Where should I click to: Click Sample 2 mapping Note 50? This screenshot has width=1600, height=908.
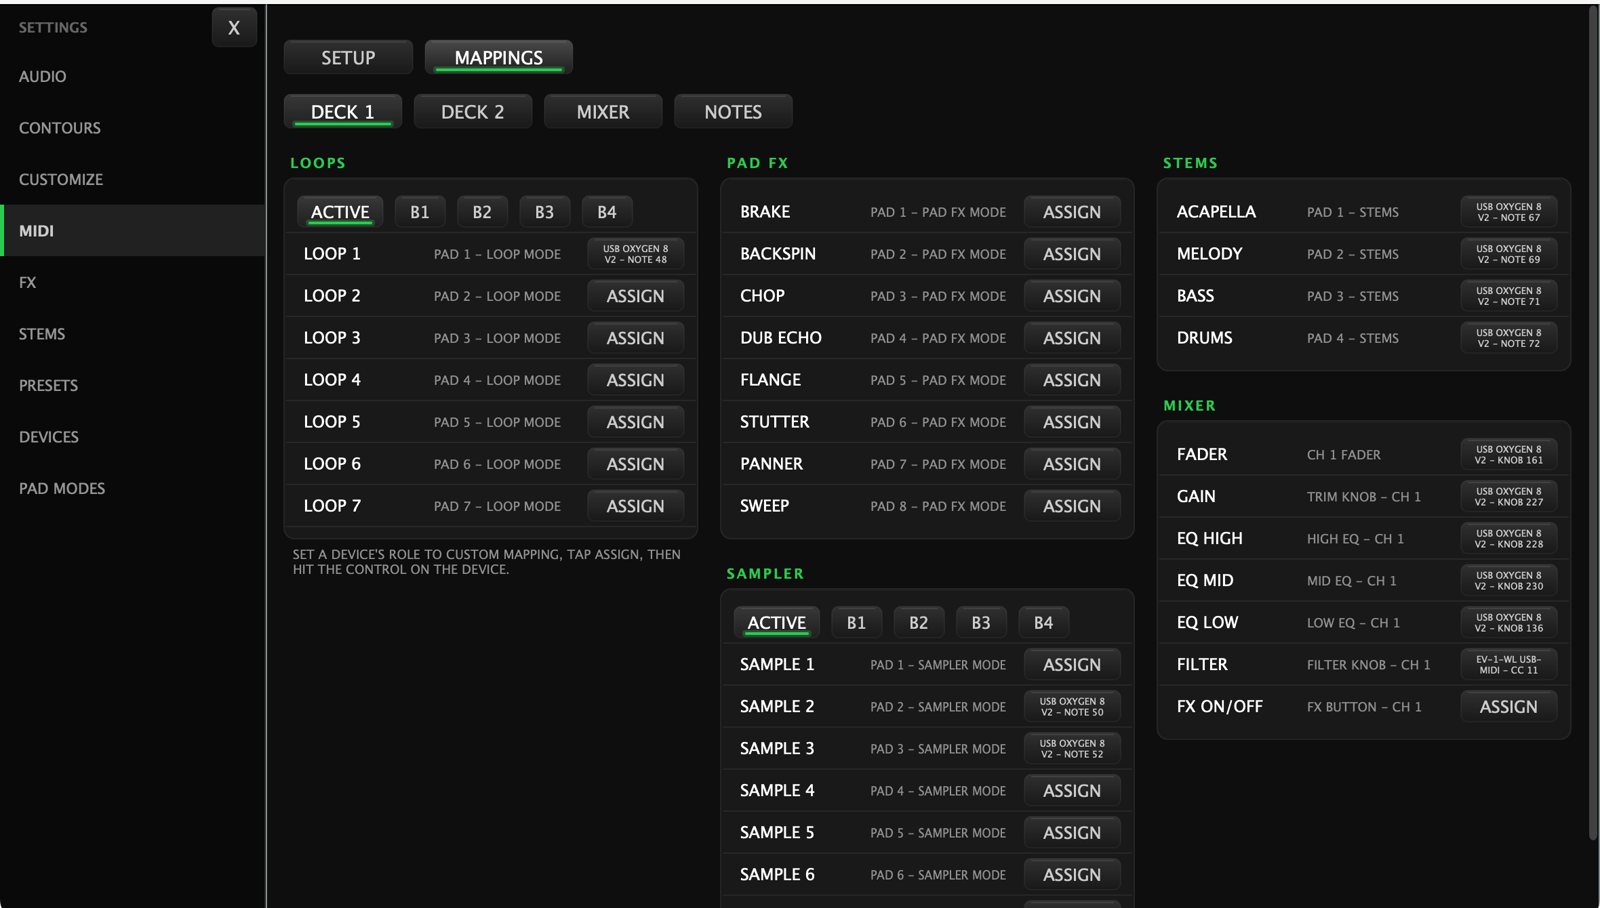click(x=1072, y=707)
